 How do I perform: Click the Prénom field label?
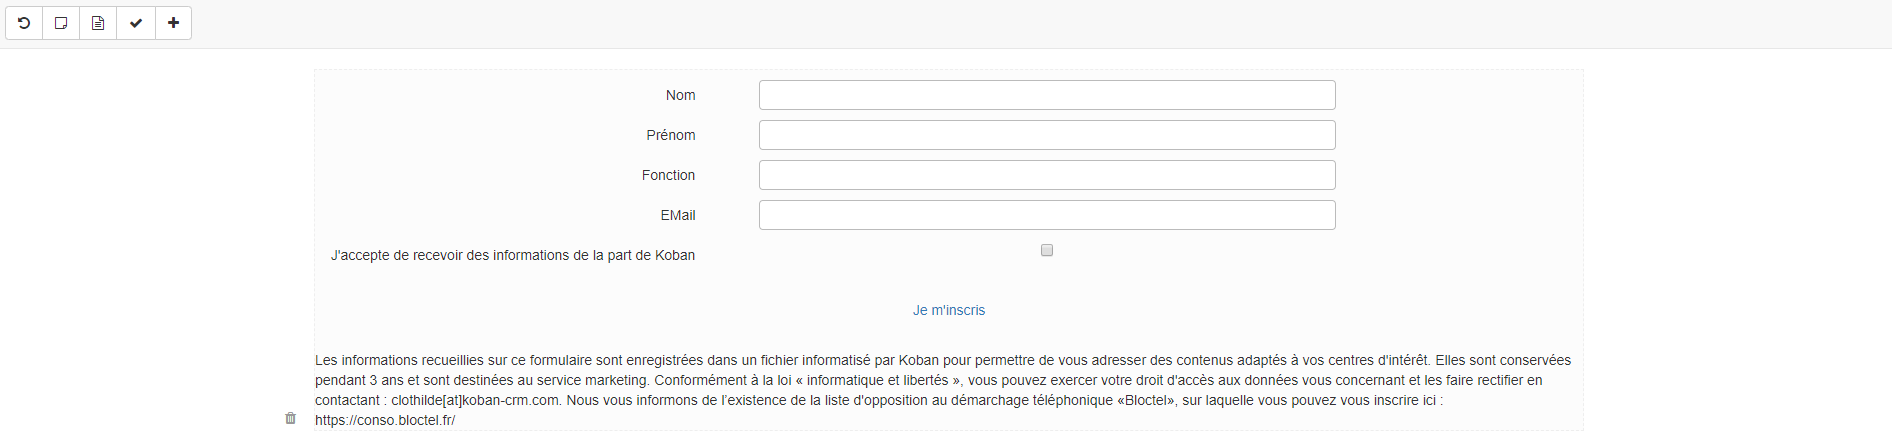[x=671, y=135]
